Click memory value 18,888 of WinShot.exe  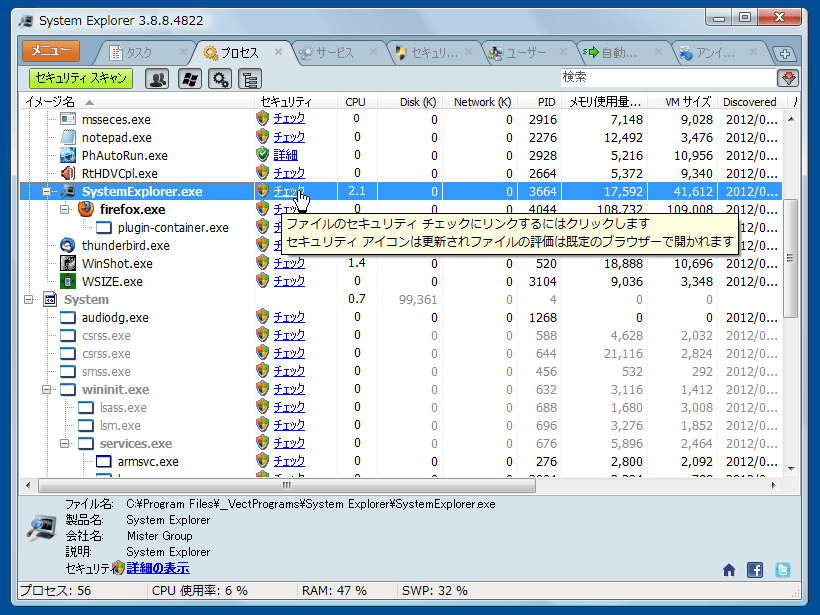point(623,264)
